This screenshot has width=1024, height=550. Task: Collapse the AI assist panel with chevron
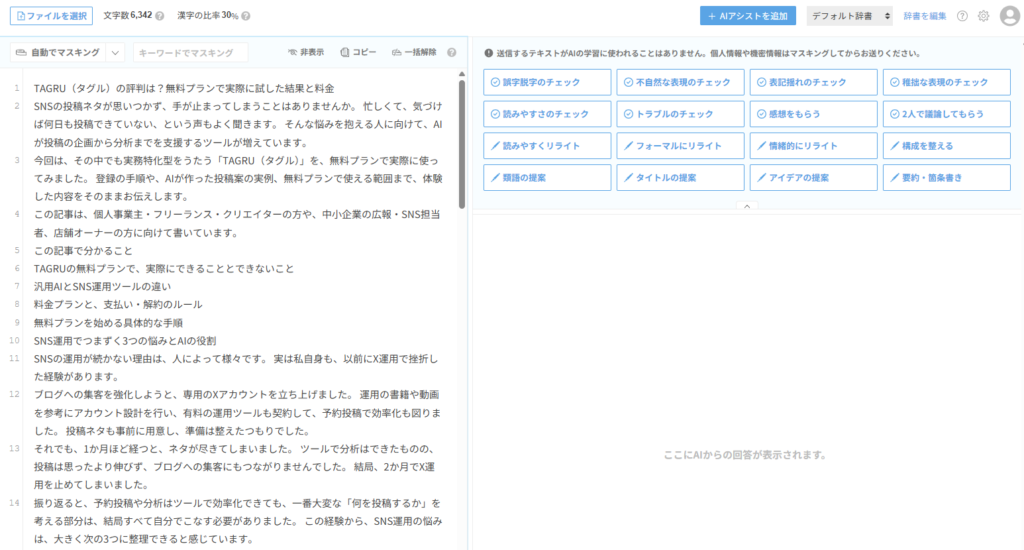(x=747, y=206)
